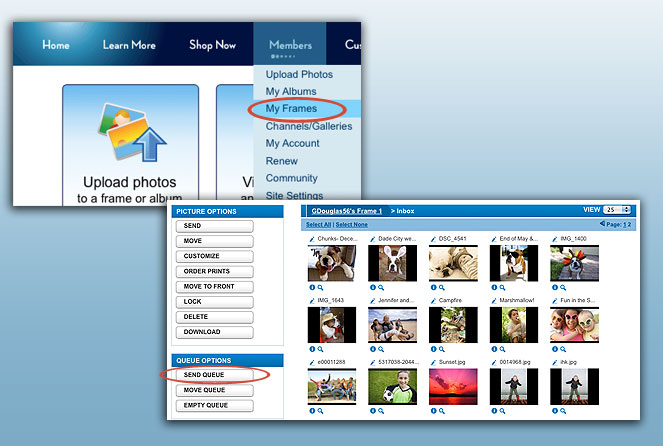Click the SEND QUEUE button
Image resolution: width=663 pixels, height=446 pixels.
click(x=215, y=375)
